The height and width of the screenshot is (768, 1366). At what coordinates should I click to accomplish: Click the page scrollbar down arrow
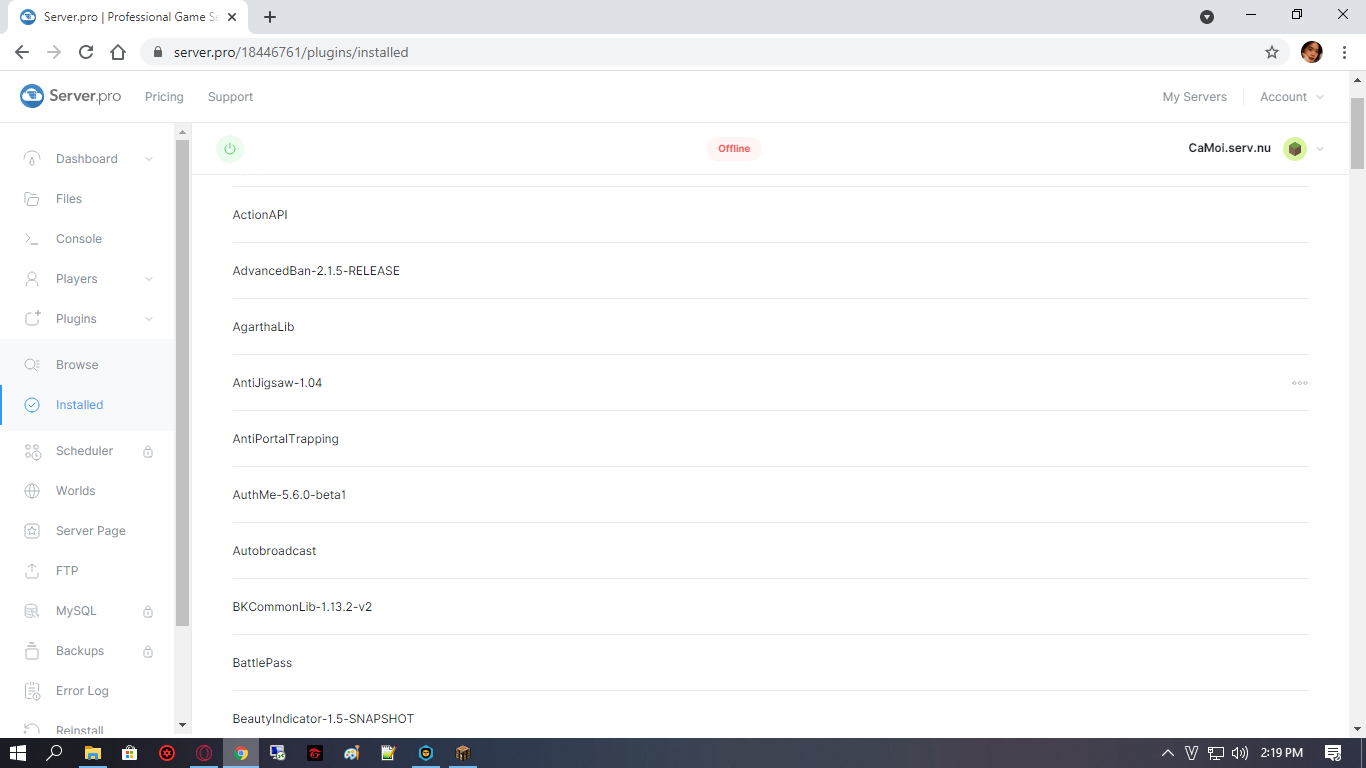1357,730
